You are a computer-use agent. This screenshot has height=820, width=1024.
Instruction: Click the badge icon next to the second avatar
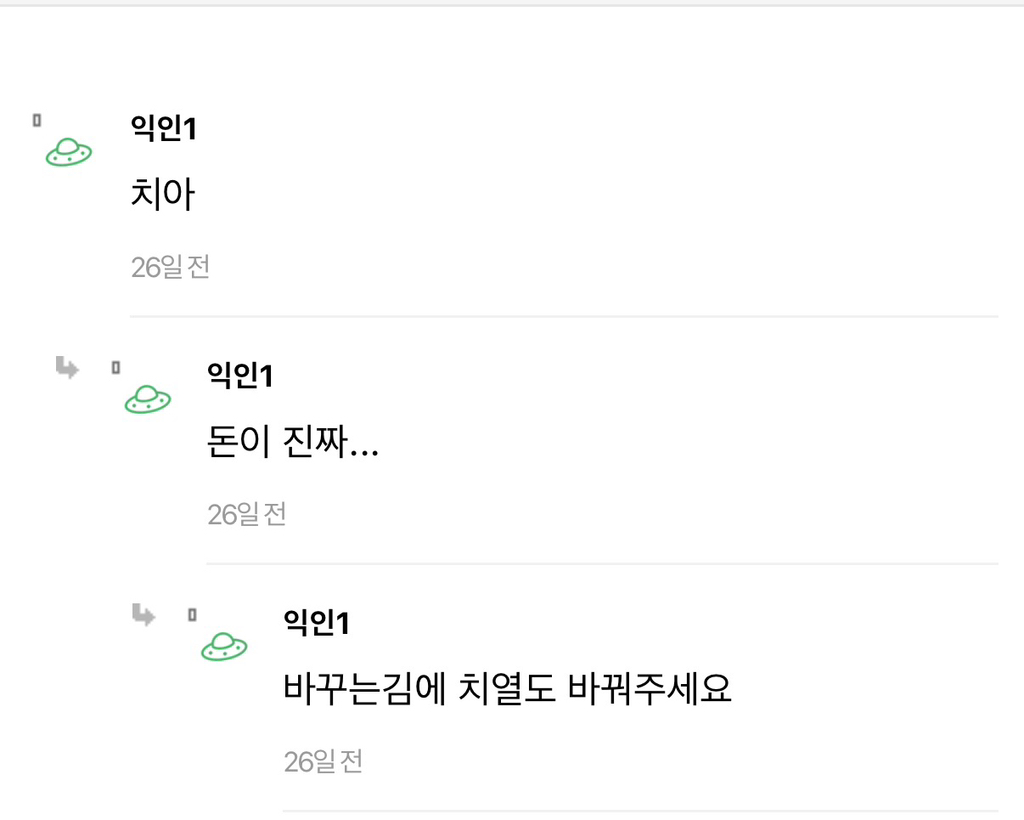point(116,367)
